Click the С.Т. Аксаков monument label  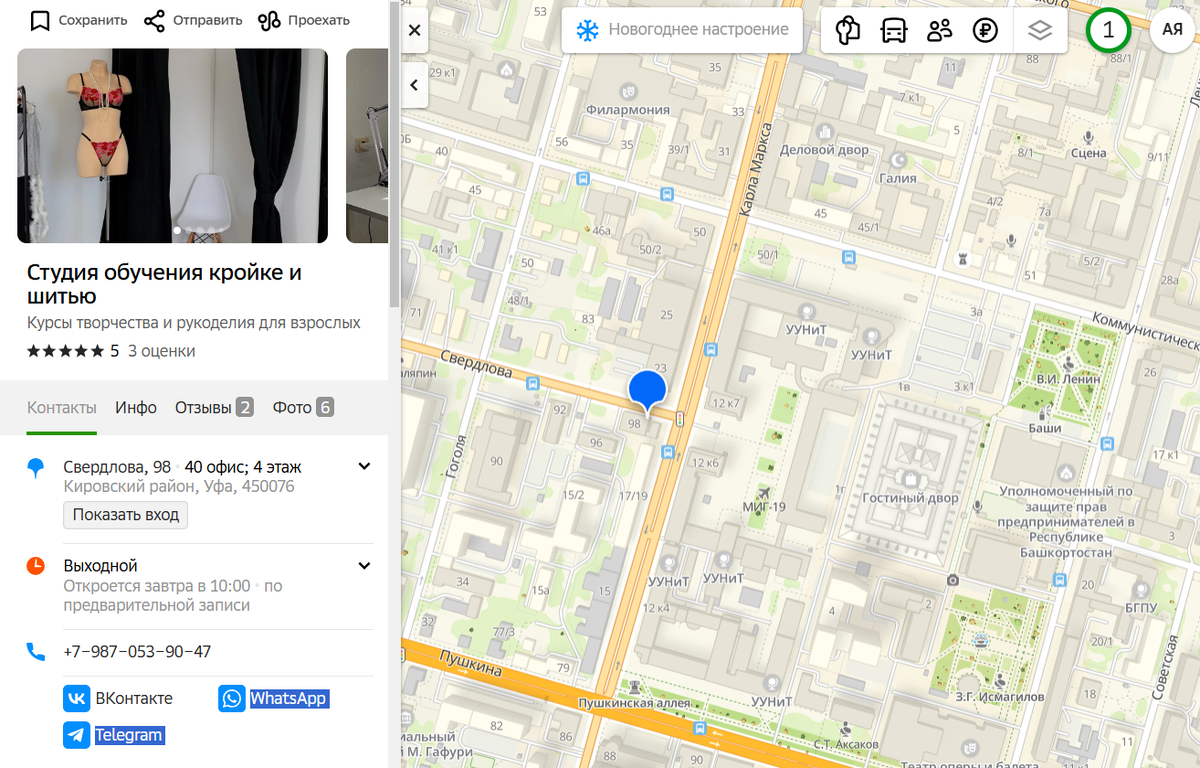pos(846,744)
